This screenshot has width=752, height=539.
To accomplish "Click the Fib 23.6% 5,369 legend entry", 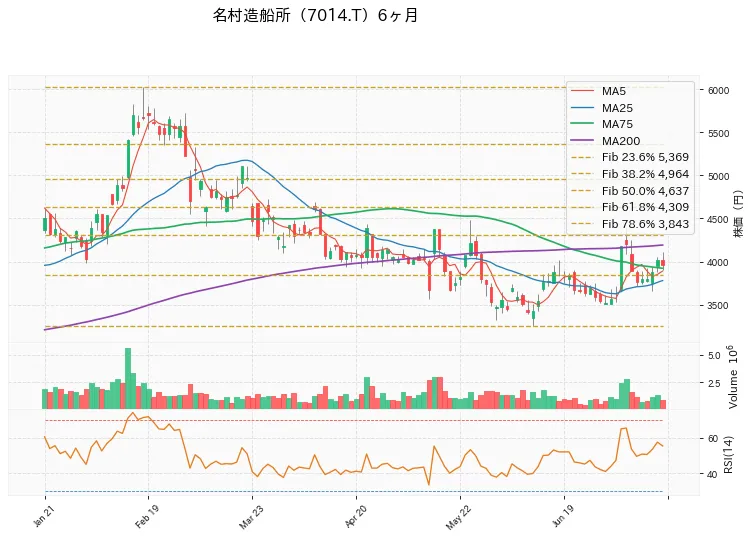I will pos(630,157).
